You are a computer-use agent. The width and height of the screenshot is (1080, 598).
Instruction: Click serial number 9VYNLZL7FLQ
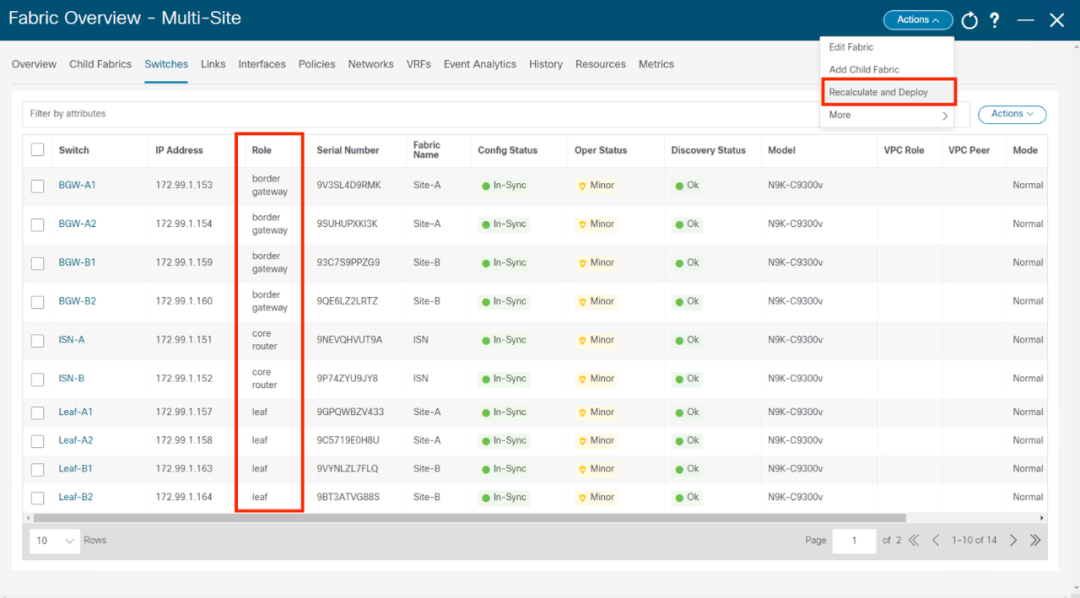[x=347, y=468]
